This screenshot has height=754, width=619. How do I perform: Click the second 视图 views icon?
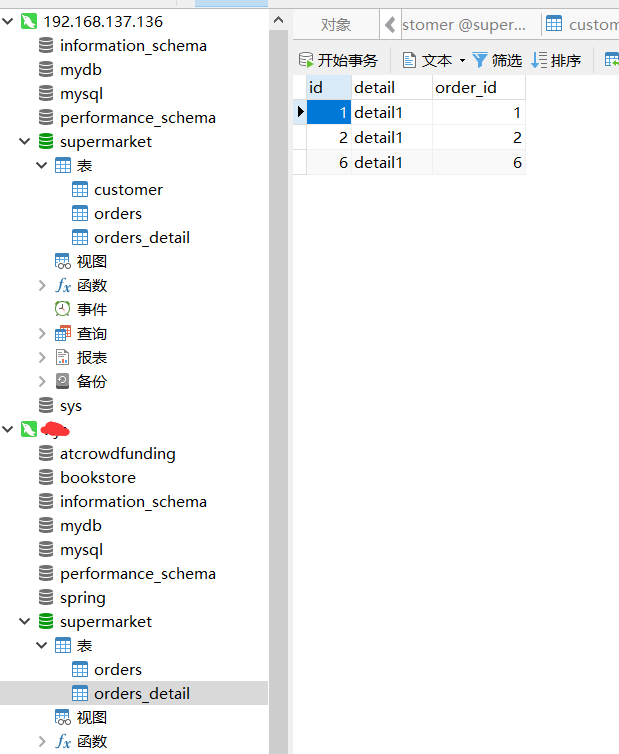point(63,717)
